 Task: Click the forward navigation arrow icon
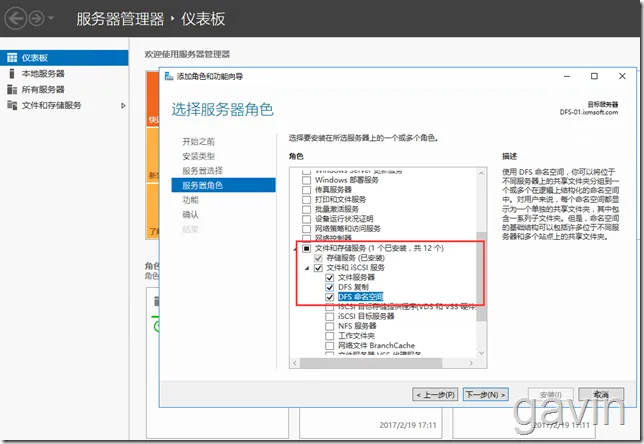tap(37, 18)
